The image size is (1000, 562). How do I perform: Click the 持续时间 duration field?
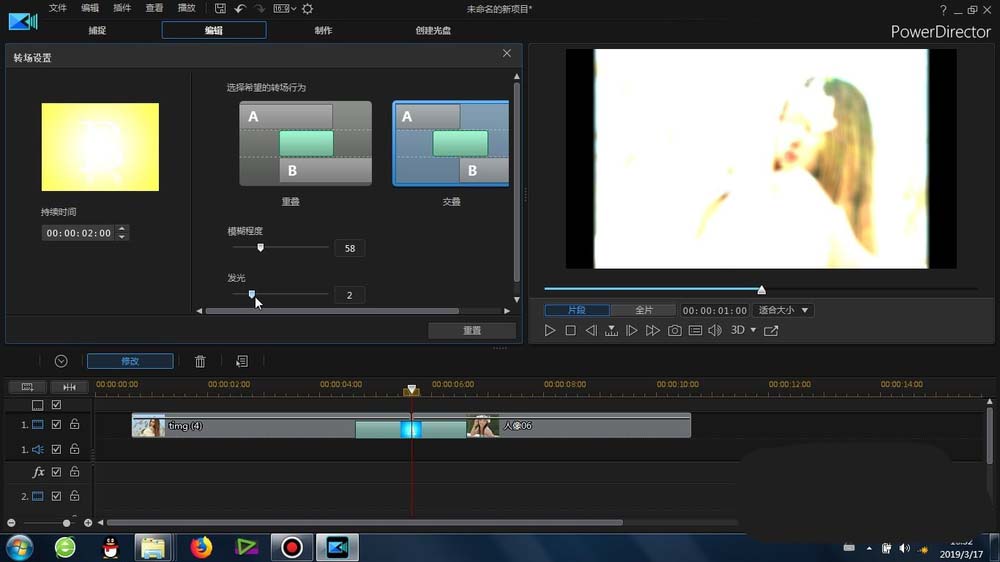78,233
